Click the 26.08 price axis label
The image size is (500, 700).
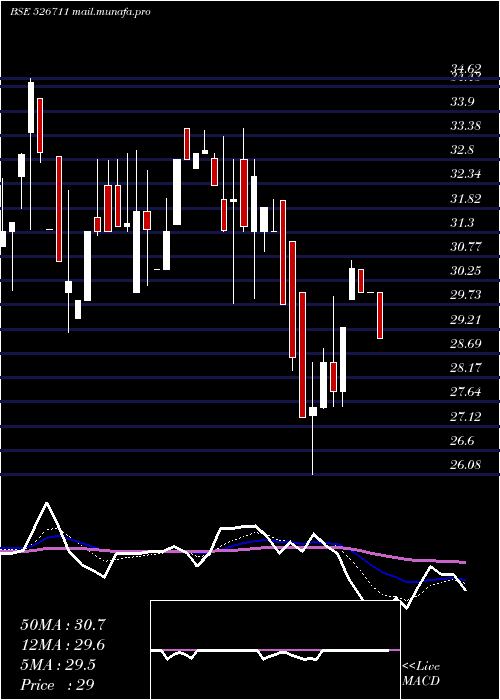coord(466,465)
